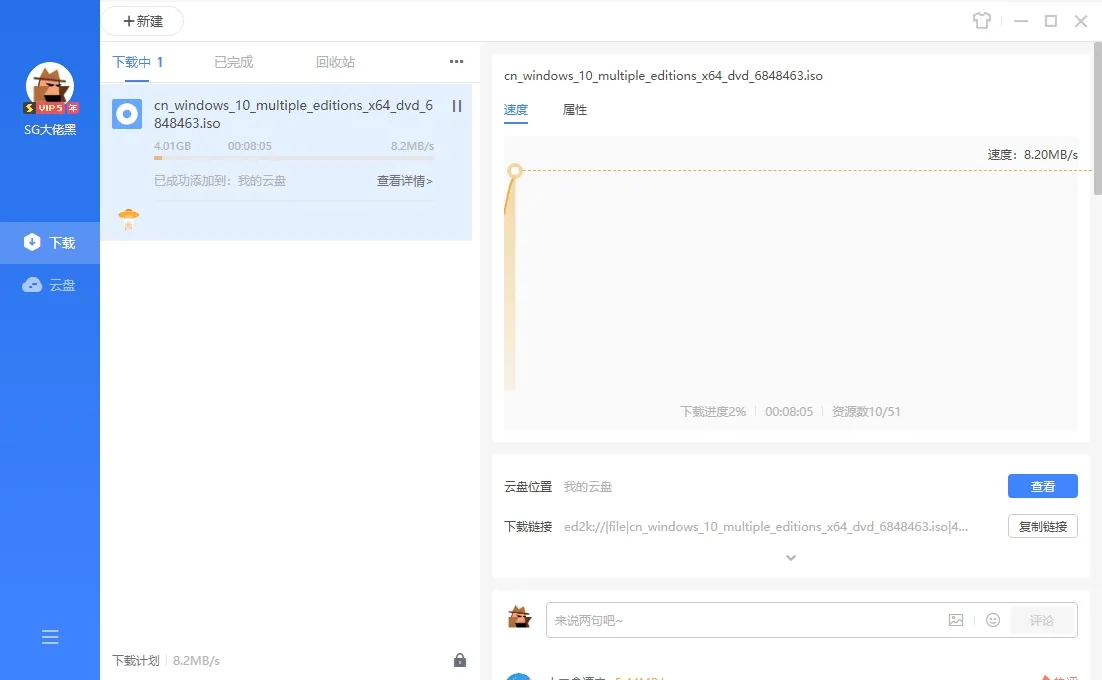Screen dimensions: 1102x680
Task: Click the 下载计划 label at the bottom
Action: 136,660
